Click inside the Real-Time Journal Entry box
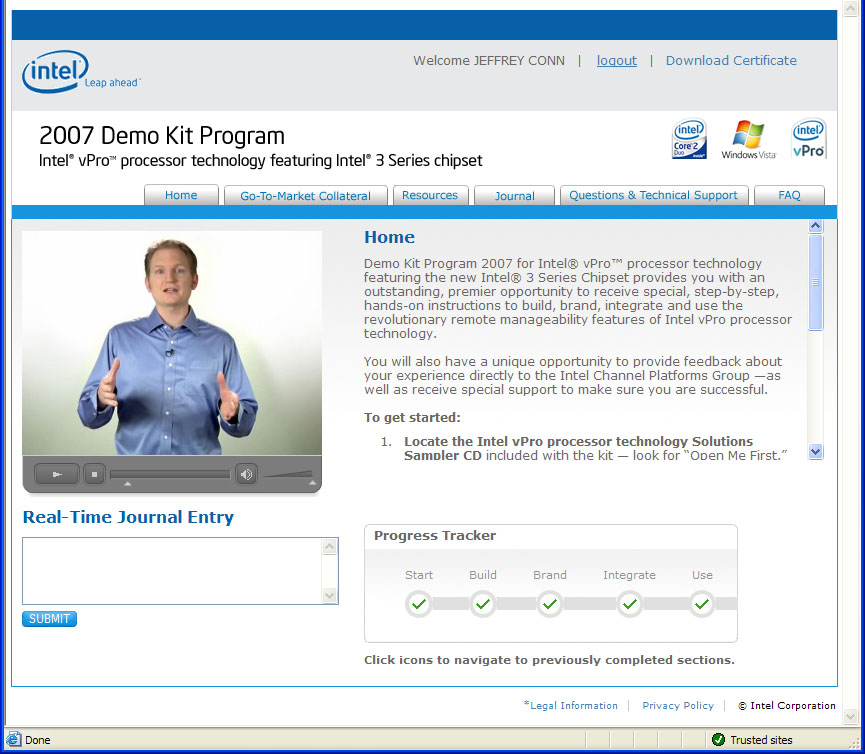The width and height of the screenshot is (865, 754). click(x=172, y=571)
